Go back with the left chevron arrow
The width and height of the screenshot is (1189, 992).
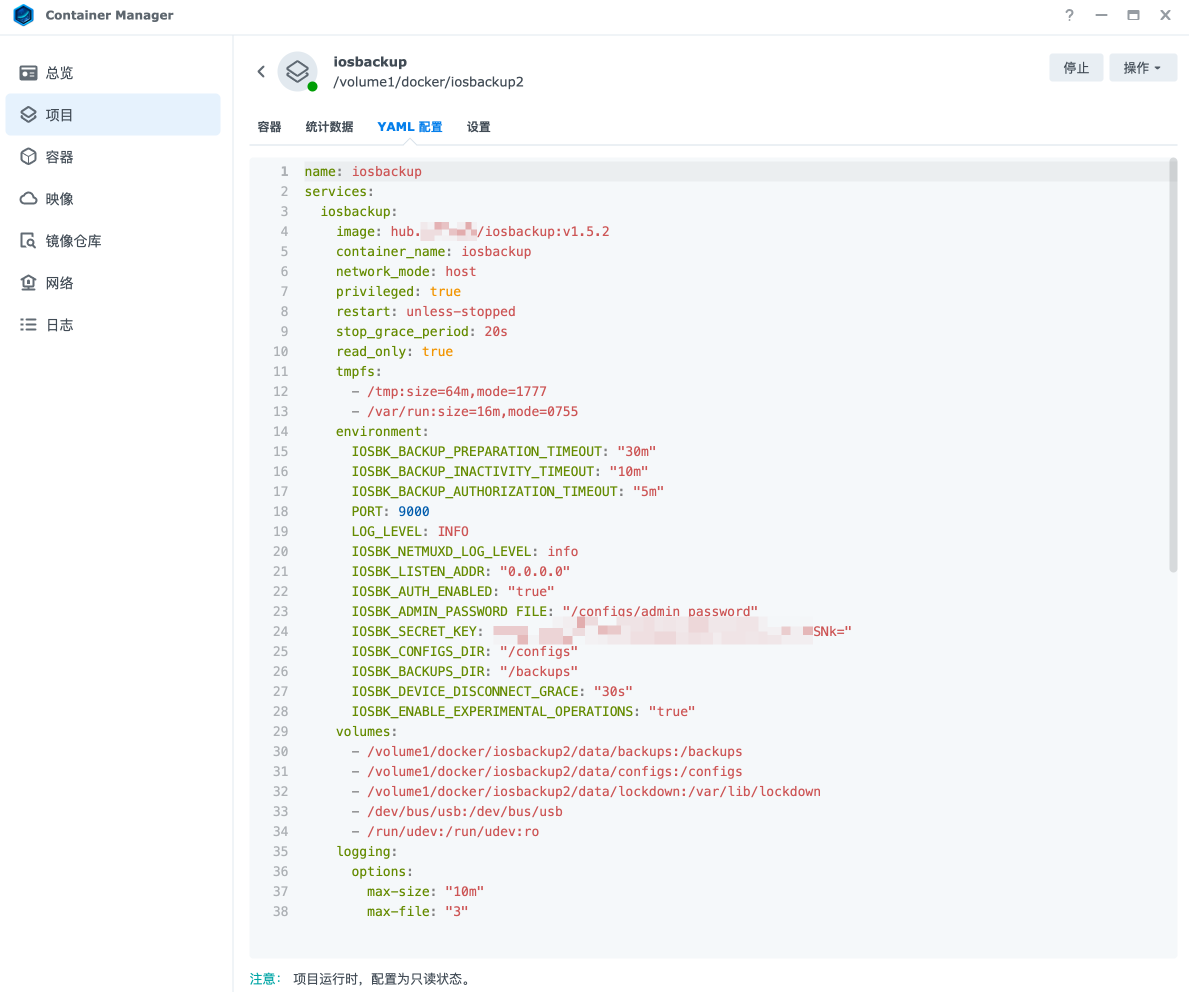(x=261, y=71)
